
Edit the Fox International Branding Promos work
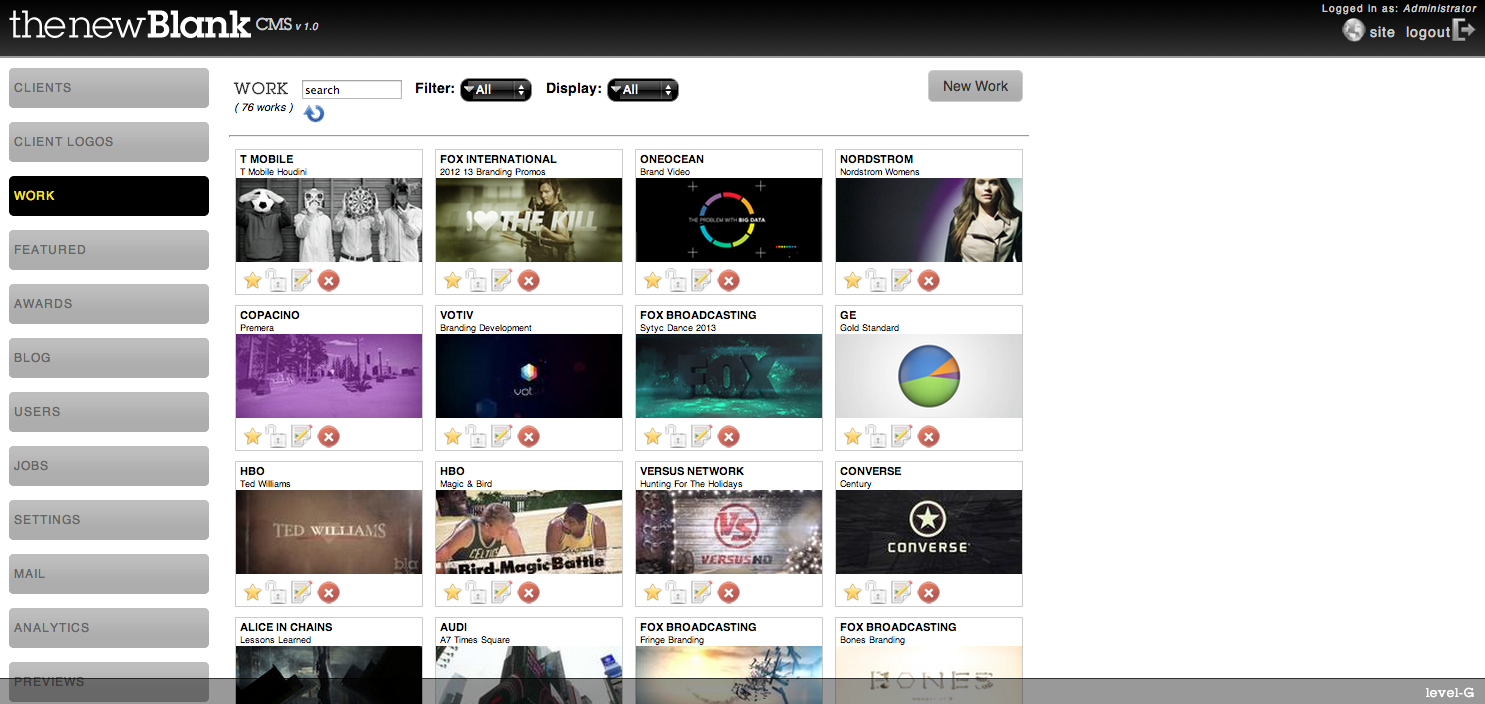point(502,280)
